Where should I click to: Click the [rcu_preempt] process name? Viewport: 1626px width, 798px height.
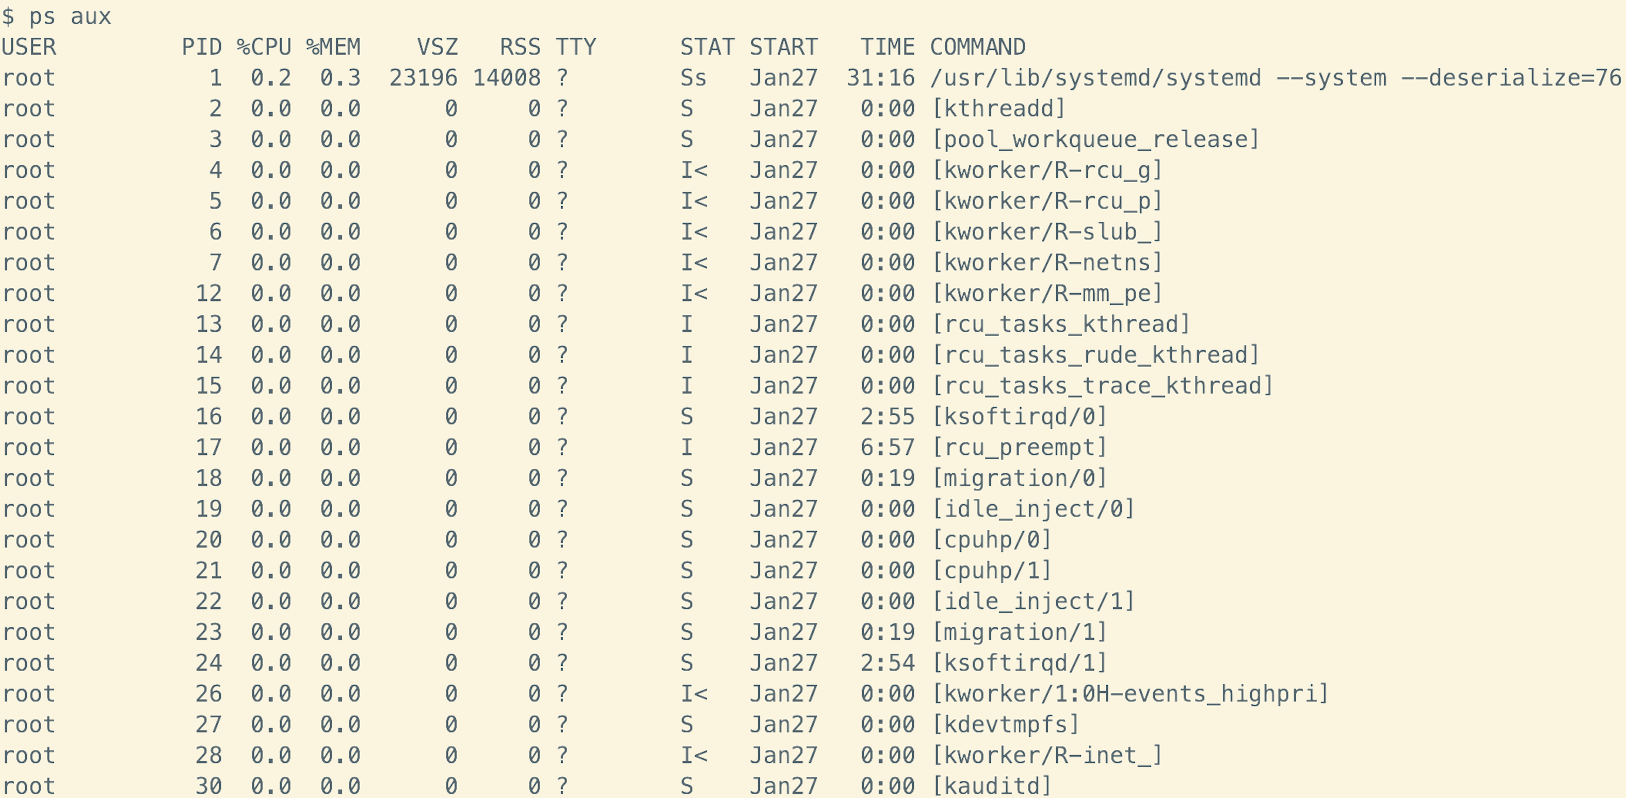tap(1018, 448)
